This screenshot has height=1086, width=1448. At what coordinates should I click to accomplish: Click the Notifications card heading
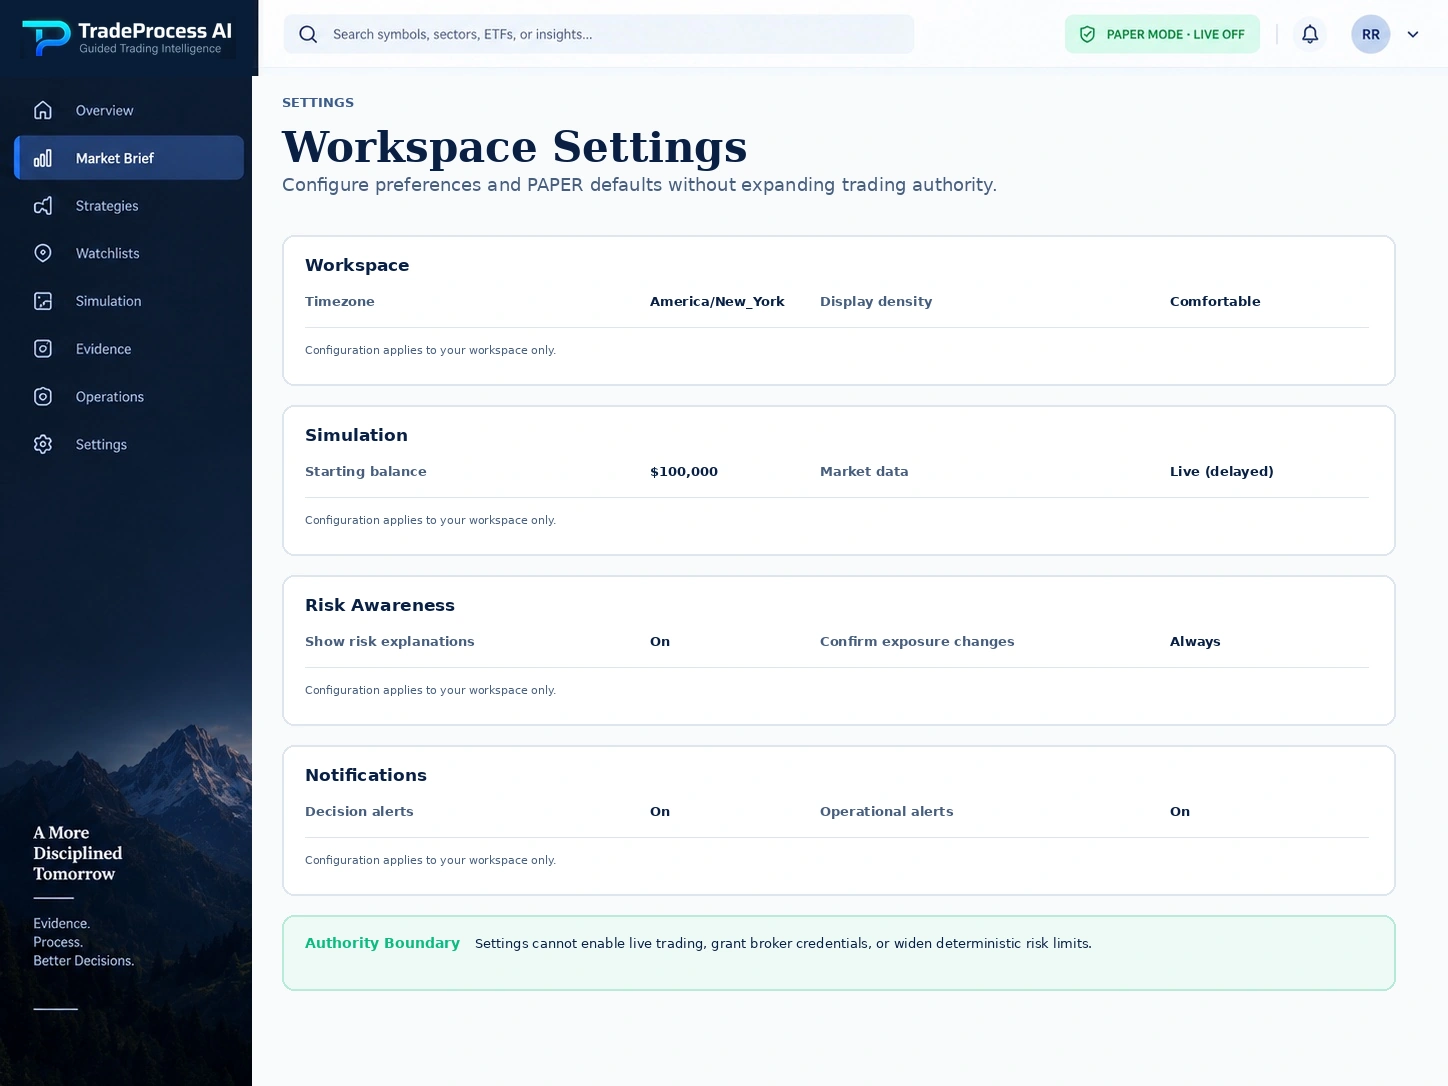click(x=366, y=775)
